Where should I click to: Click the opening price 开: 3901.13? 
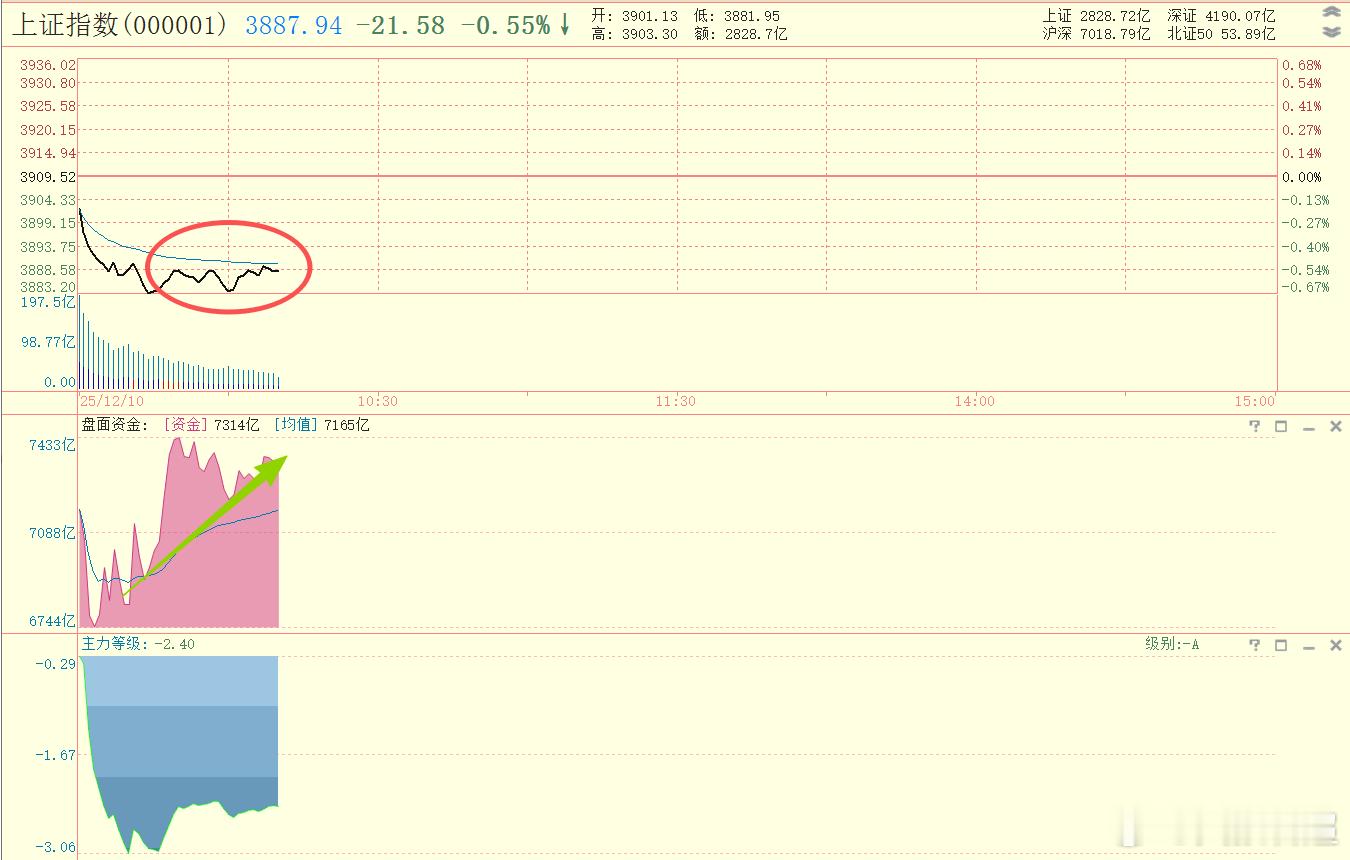click(x=634, y=16)
